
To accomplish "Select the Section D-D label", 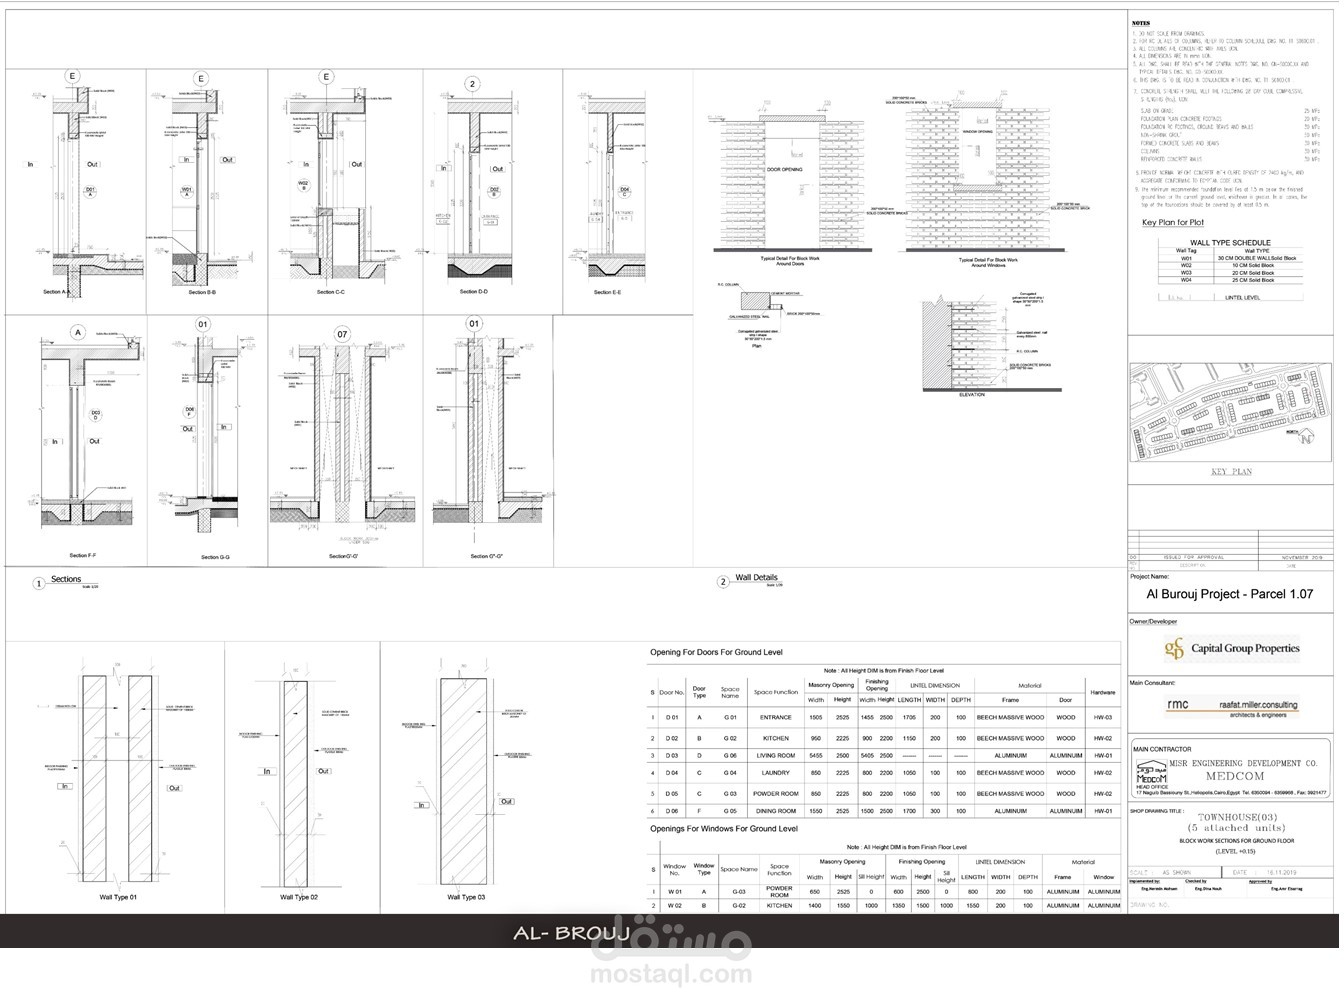I will point(473,291).
